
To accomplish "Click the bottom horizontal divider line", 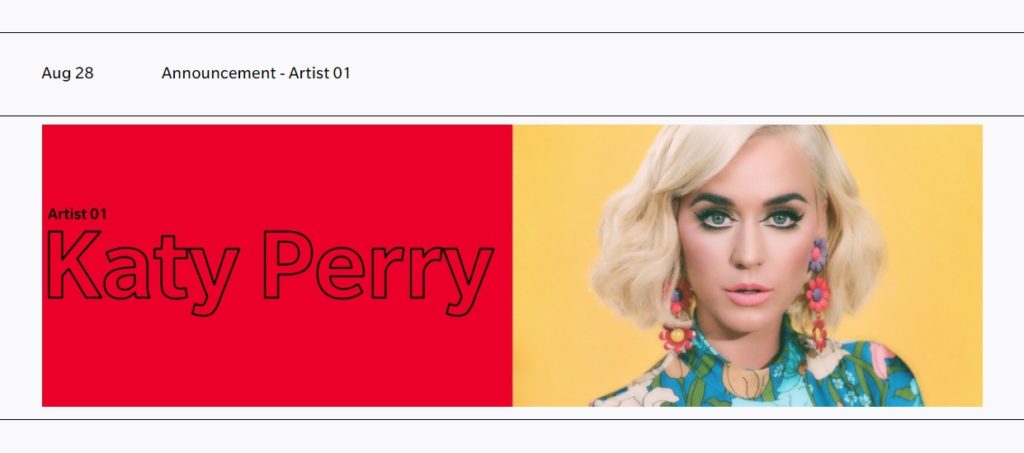I will pos(512,420).
